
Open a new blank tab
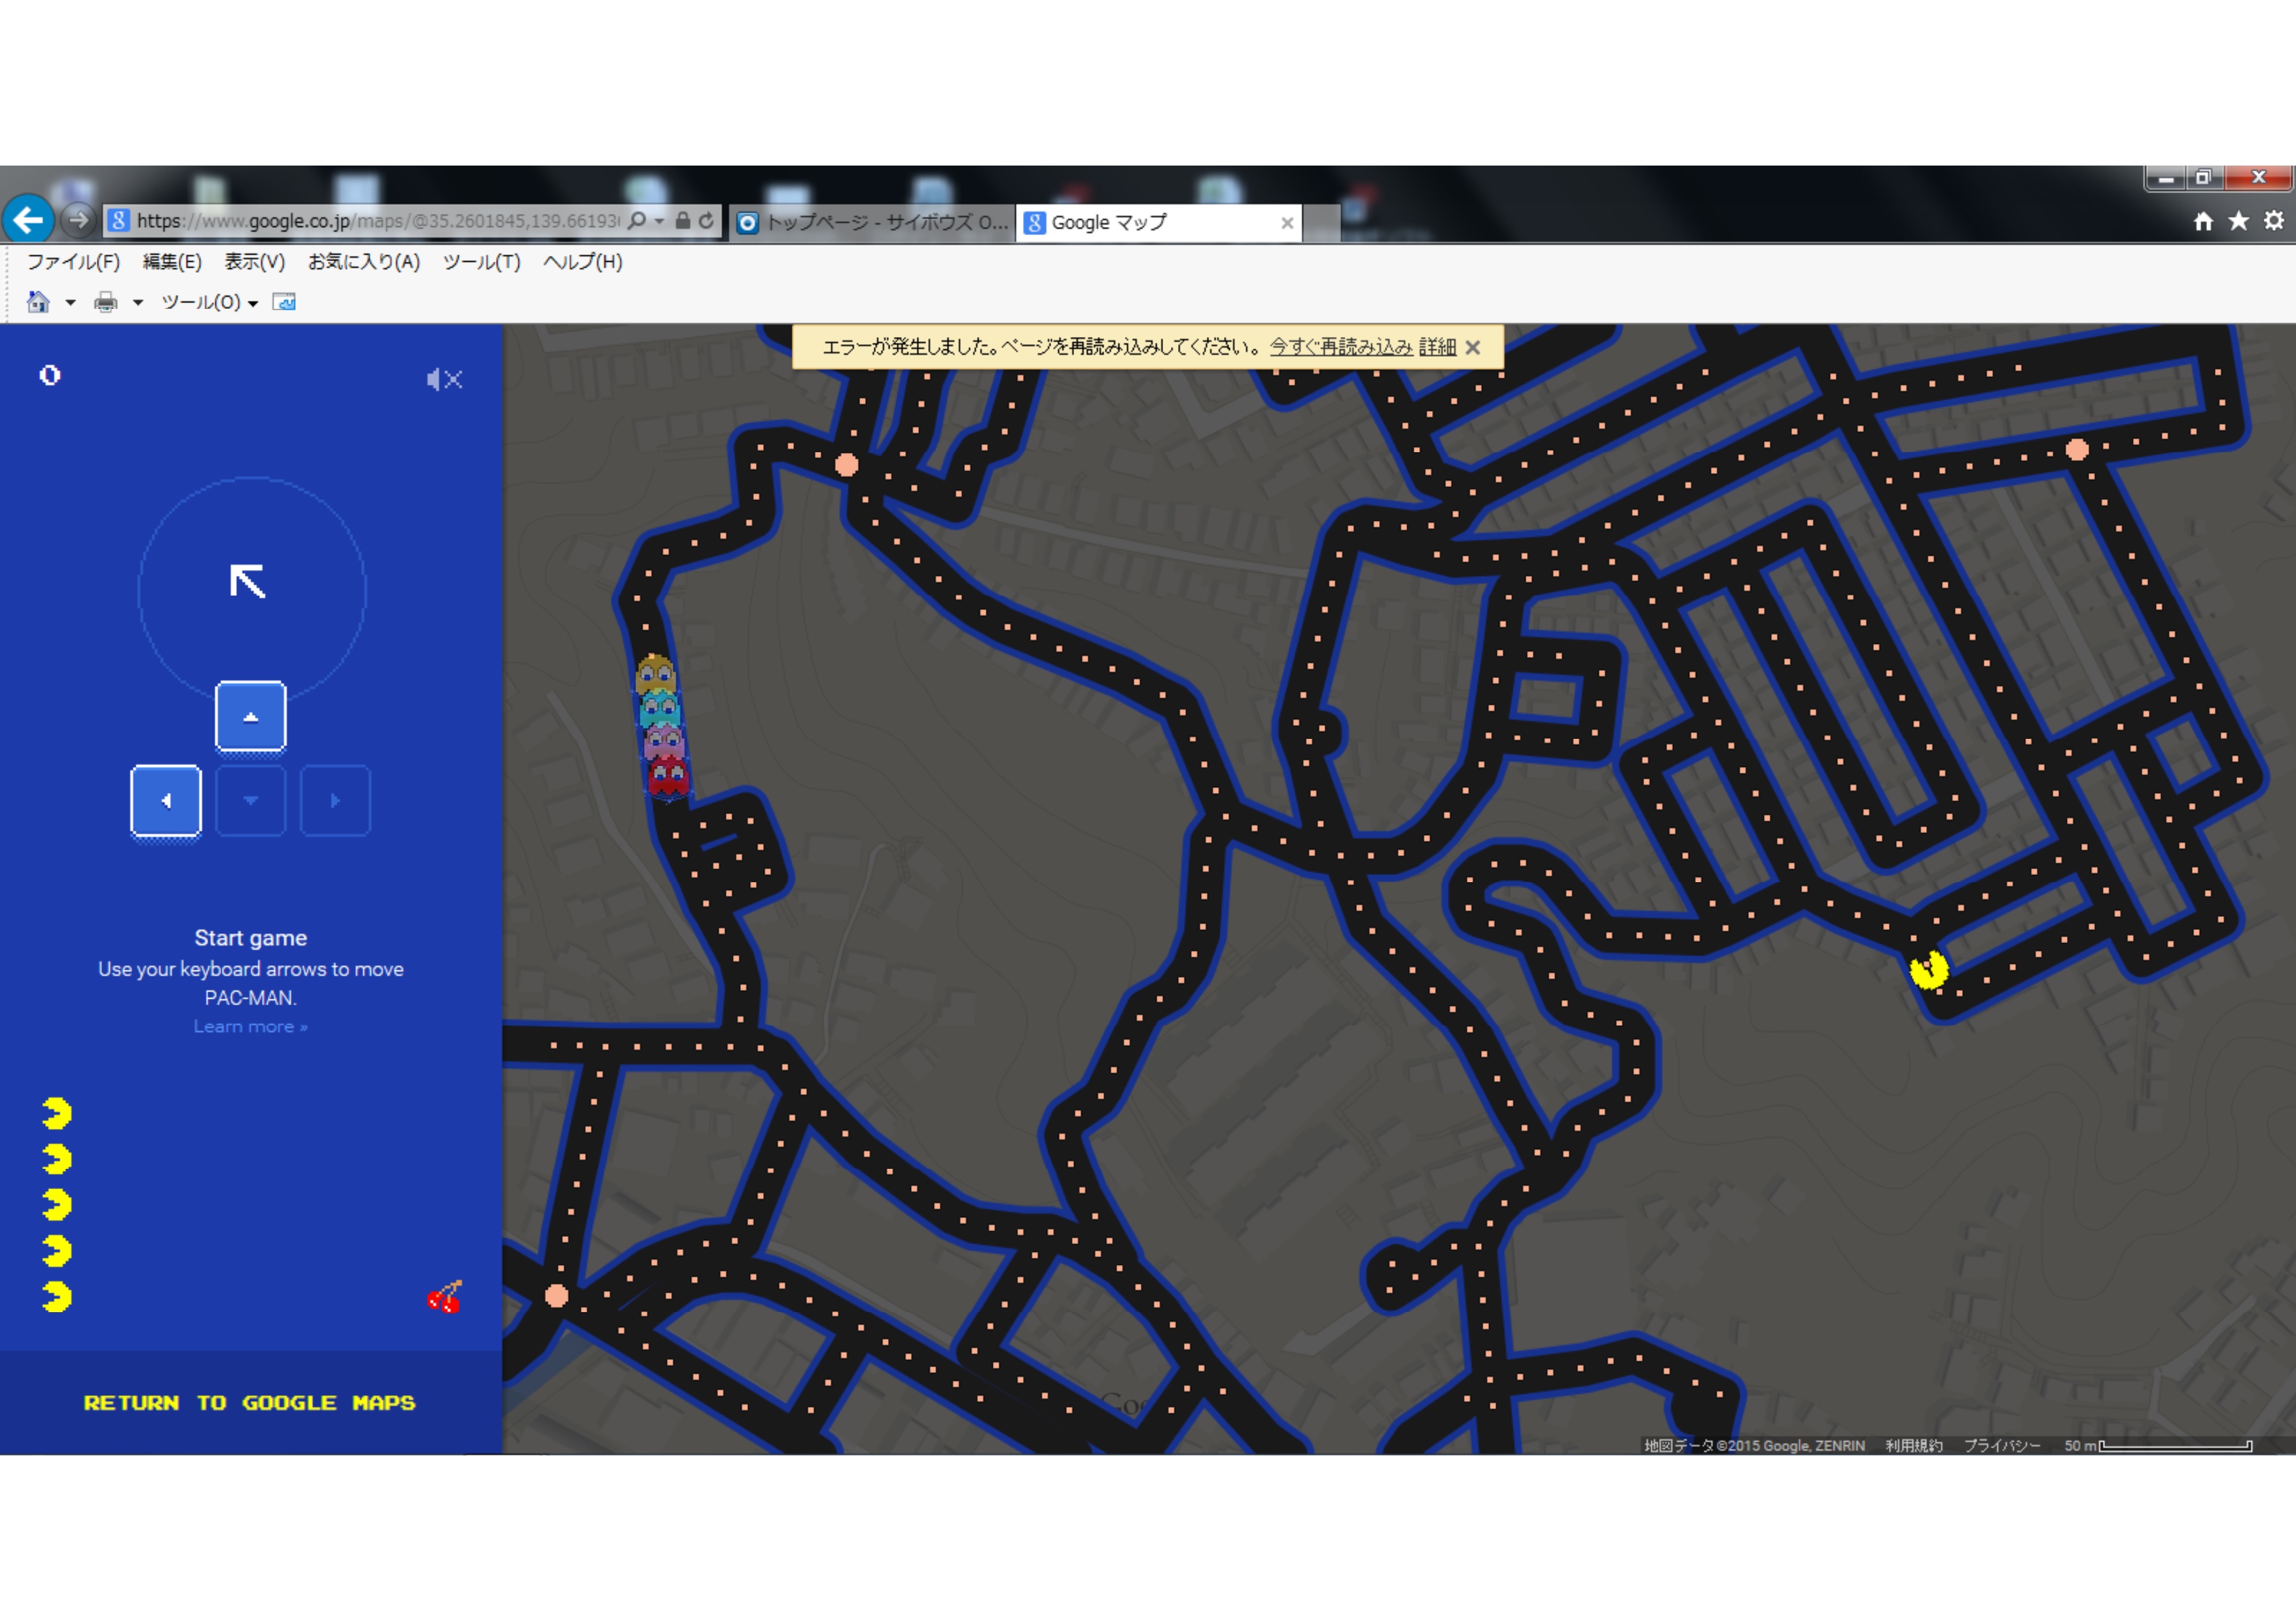point(1321,223)
